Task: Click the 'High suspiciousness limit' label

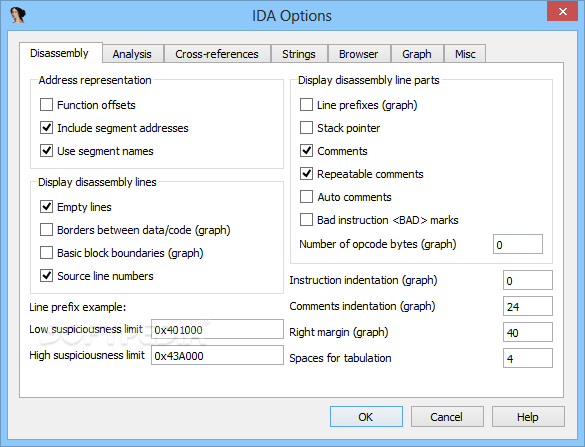Action: [x=87, y=355]
